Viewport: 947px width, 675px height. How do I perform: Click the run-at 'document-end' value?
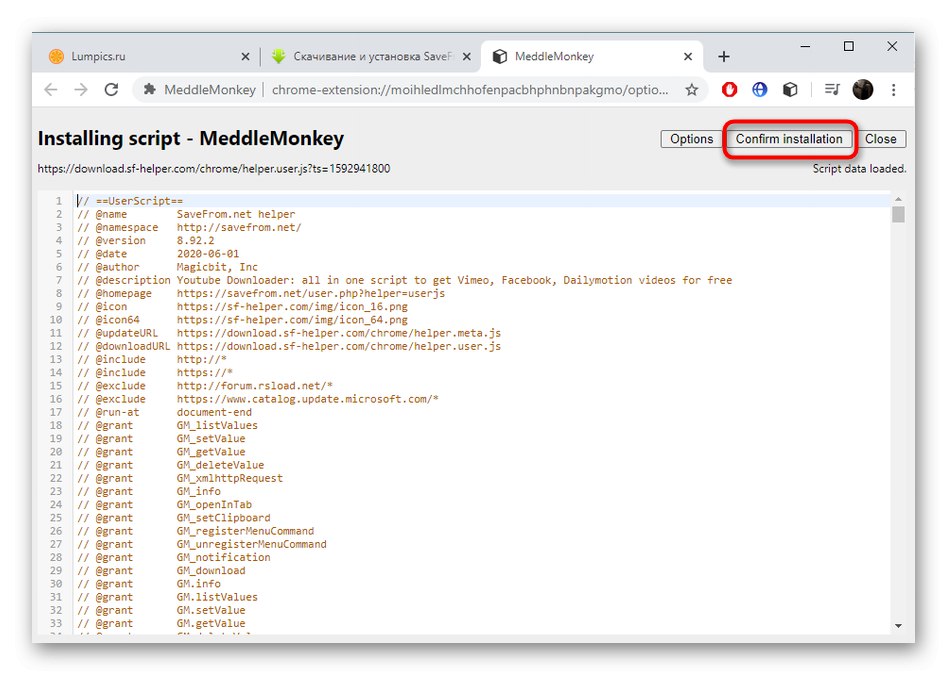[214, 412]
